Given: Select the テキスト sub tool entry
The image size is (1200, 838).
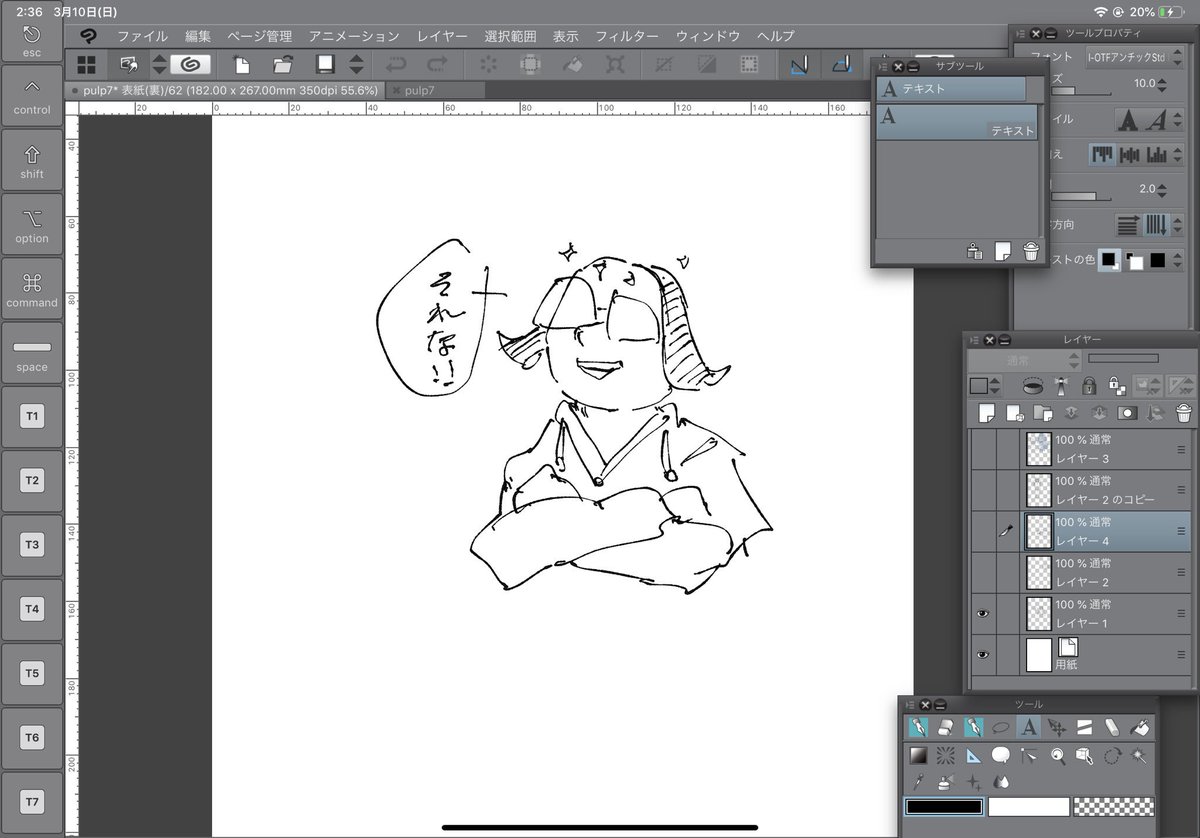Looking at the screenshot, I should 958,122.
